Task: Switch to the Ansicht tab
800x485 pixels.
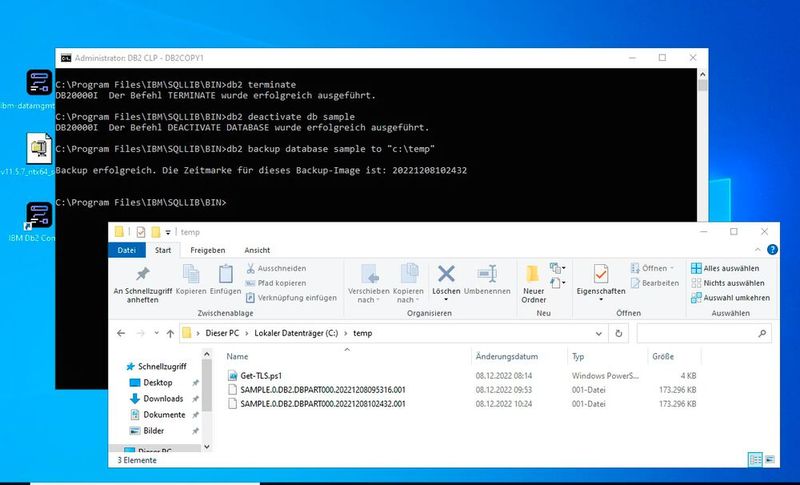Action: tap(257, 250)
